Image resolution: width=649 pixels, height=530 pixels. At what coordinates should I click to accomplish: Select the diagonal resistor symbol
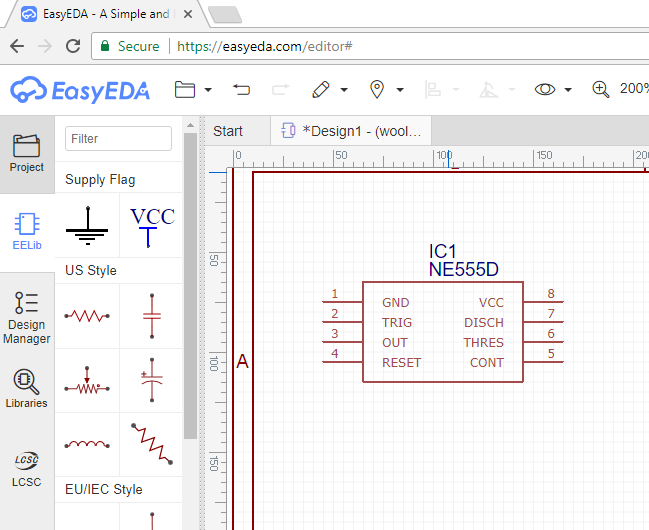pos(151,445)
